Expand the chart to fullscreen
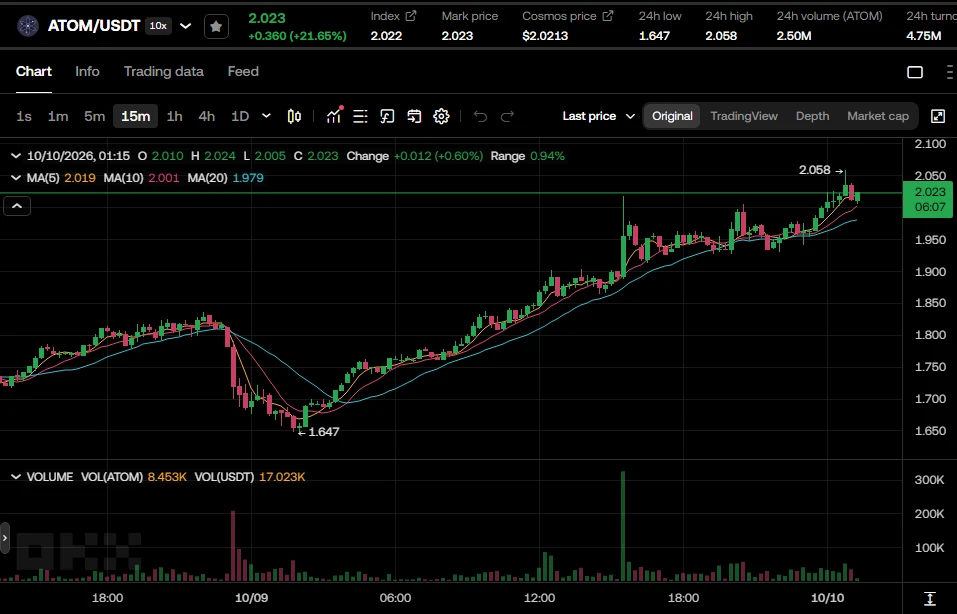Screen dimensions: 957x614 pos(938,116)
